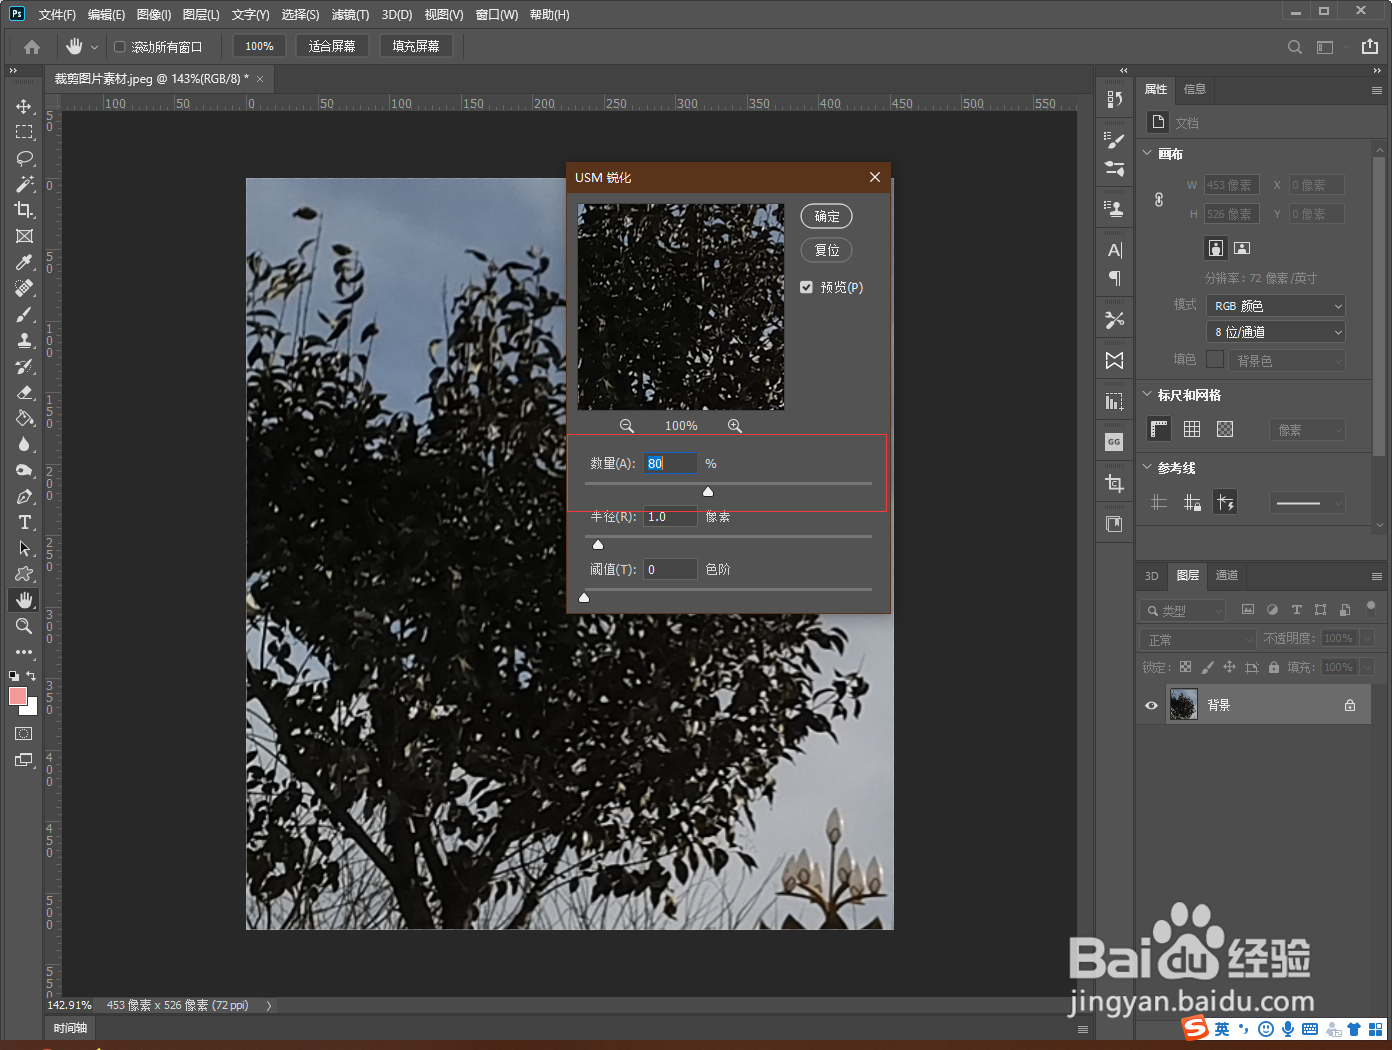The image size is (1392, 1050).
Task: Select the Brush tool
Action: 24,314
